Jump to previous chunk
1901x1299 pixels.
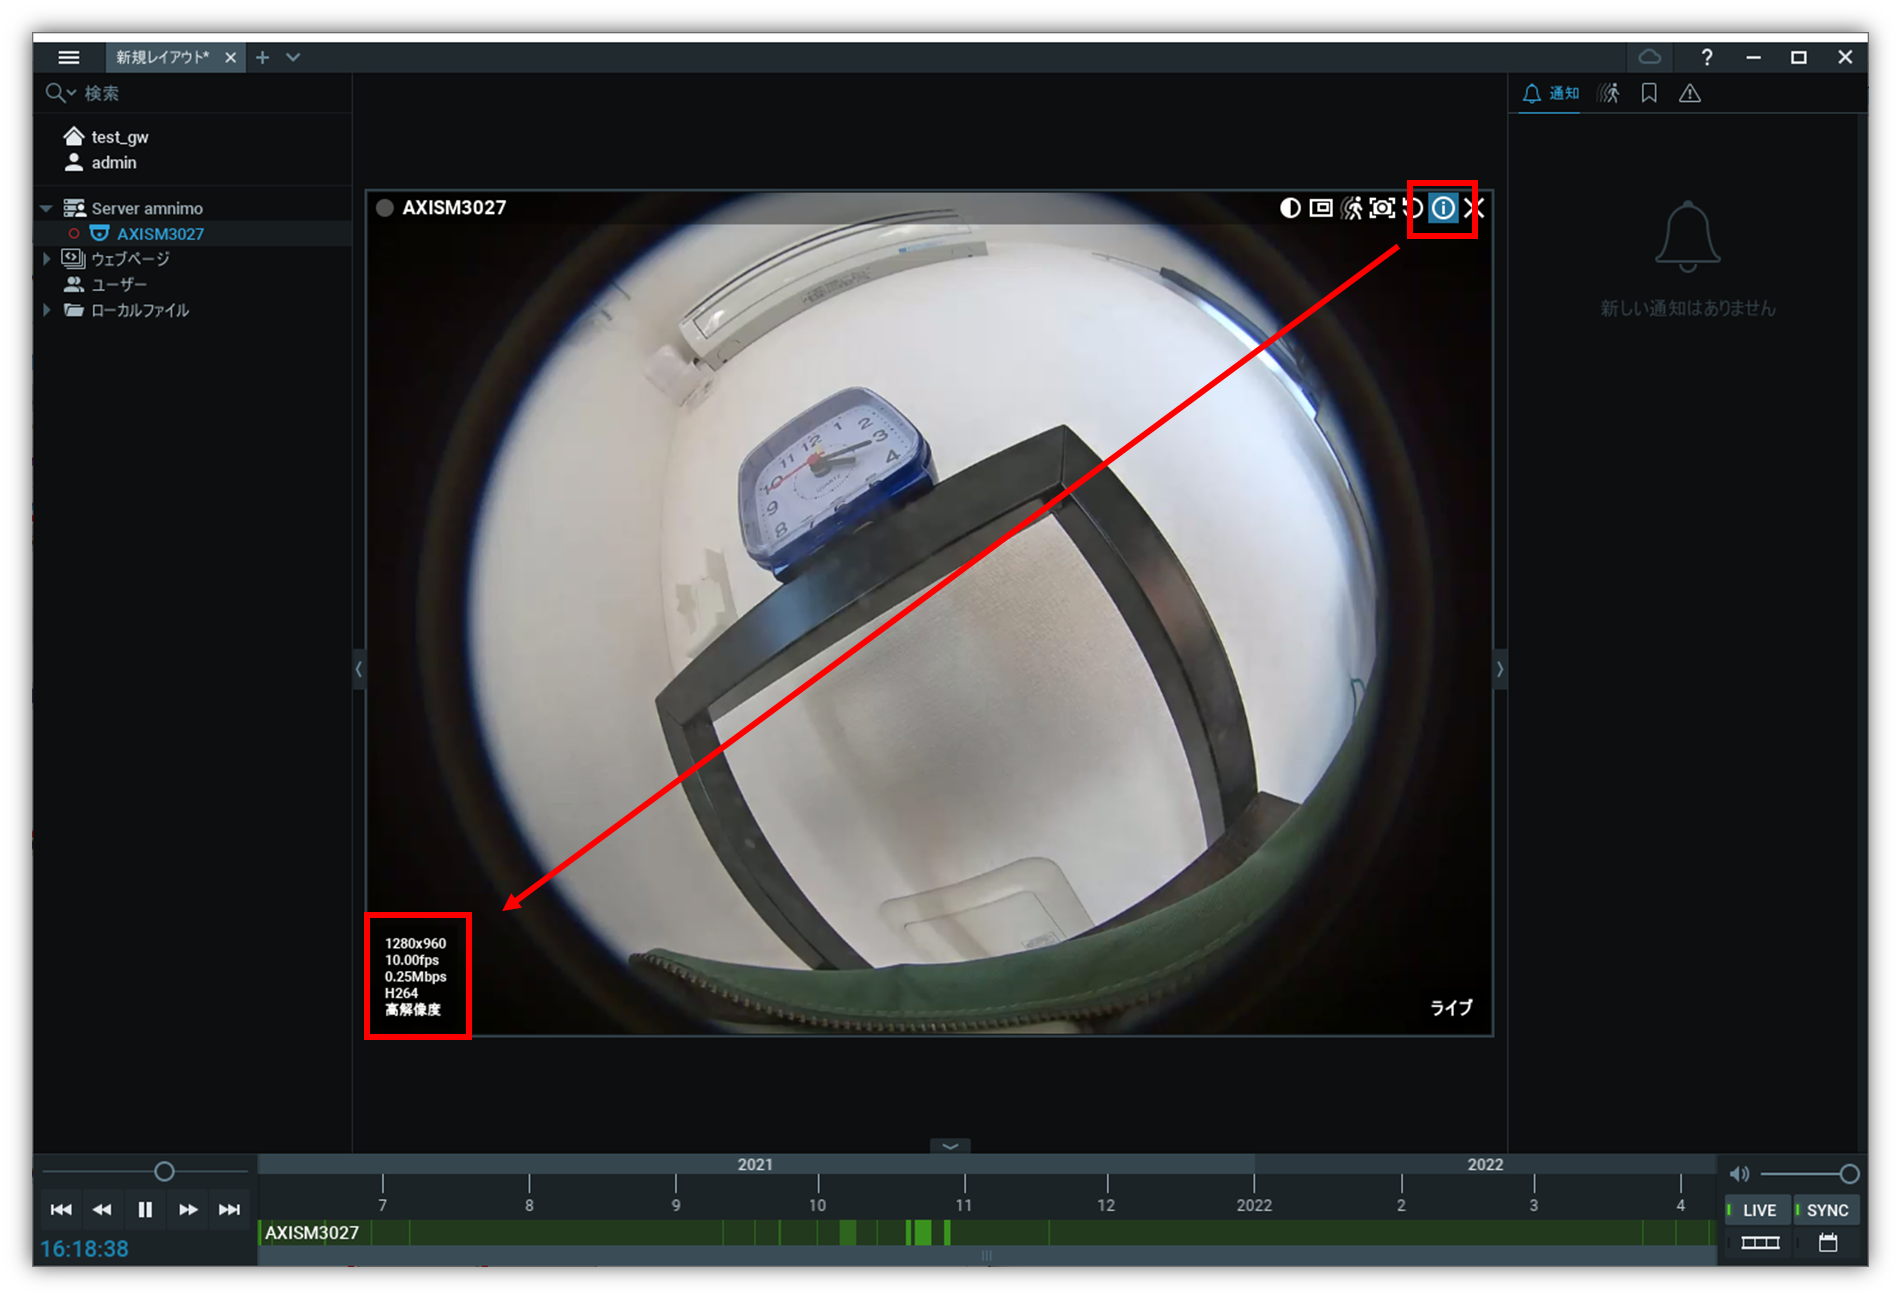coord(61,1209)
